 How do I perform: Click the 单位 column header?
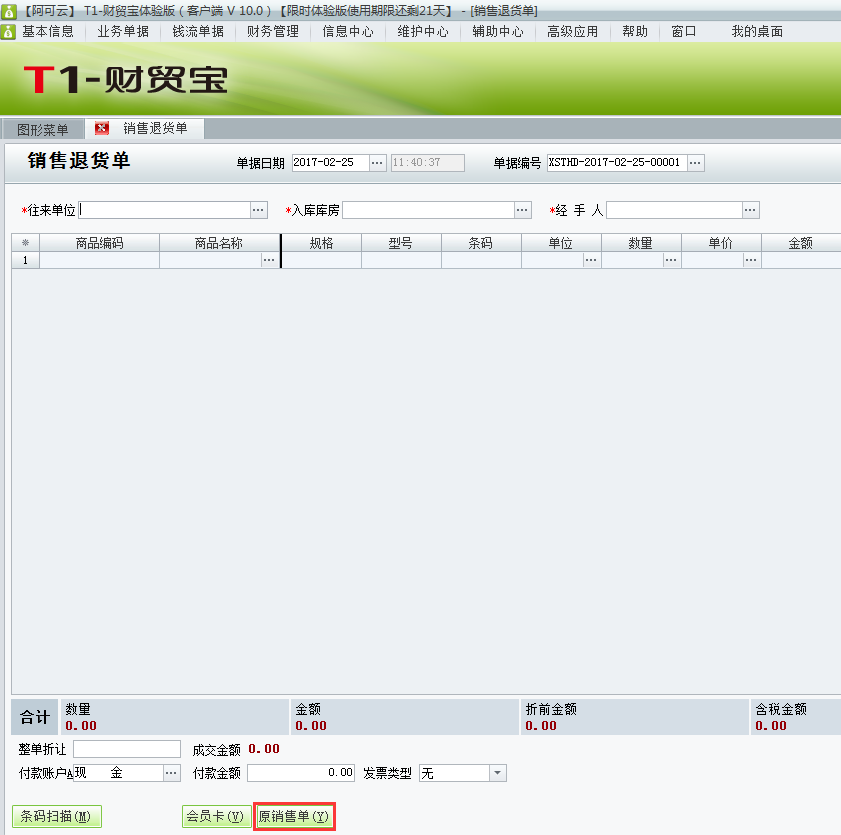click(x=561, y=243)
